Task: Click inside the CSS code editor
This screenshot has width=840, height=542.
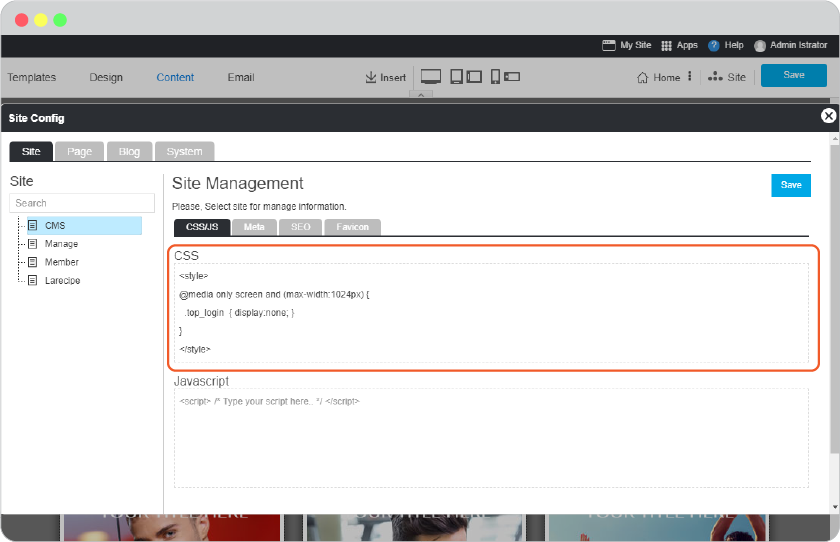Action: [x=491, y=313]
